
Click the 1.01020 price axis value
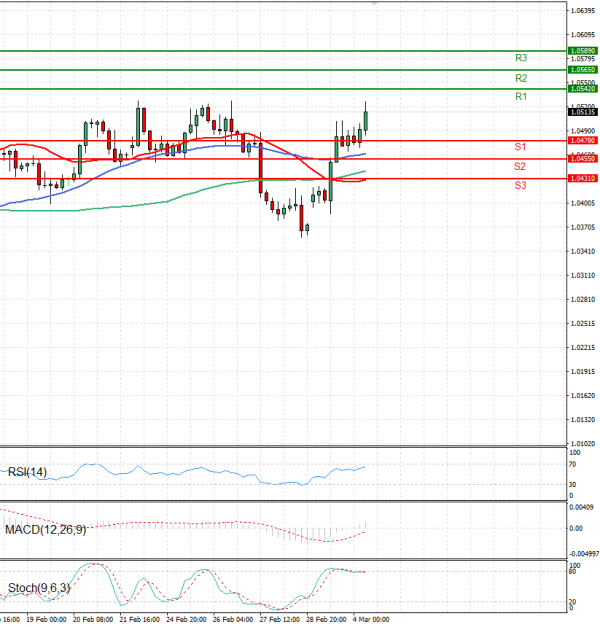582,443
